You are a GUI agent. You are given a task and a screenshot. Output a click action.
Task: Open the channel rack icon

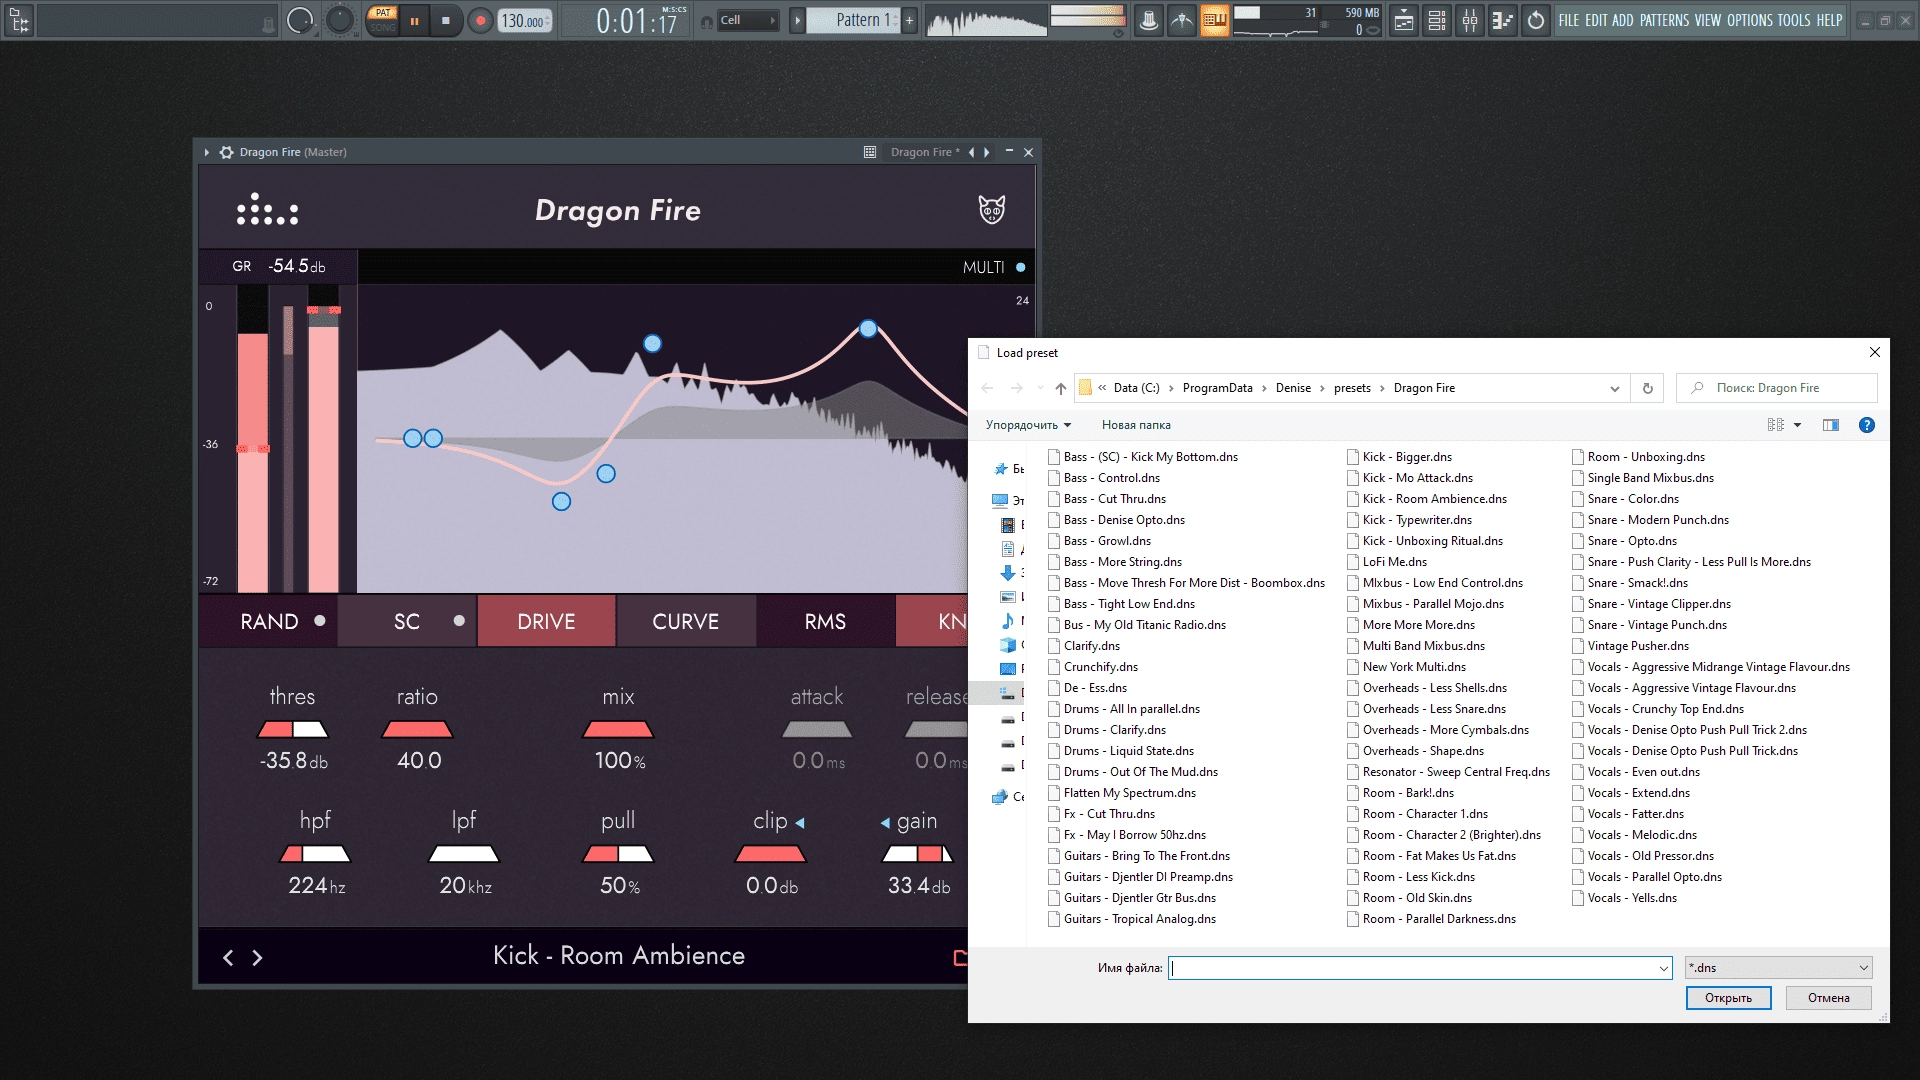(1437, 20)
